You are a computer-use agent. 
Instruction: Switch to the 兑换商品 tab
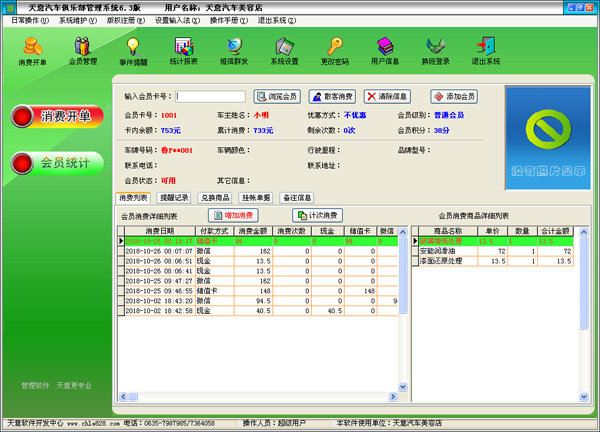click(x=214, y=198)
